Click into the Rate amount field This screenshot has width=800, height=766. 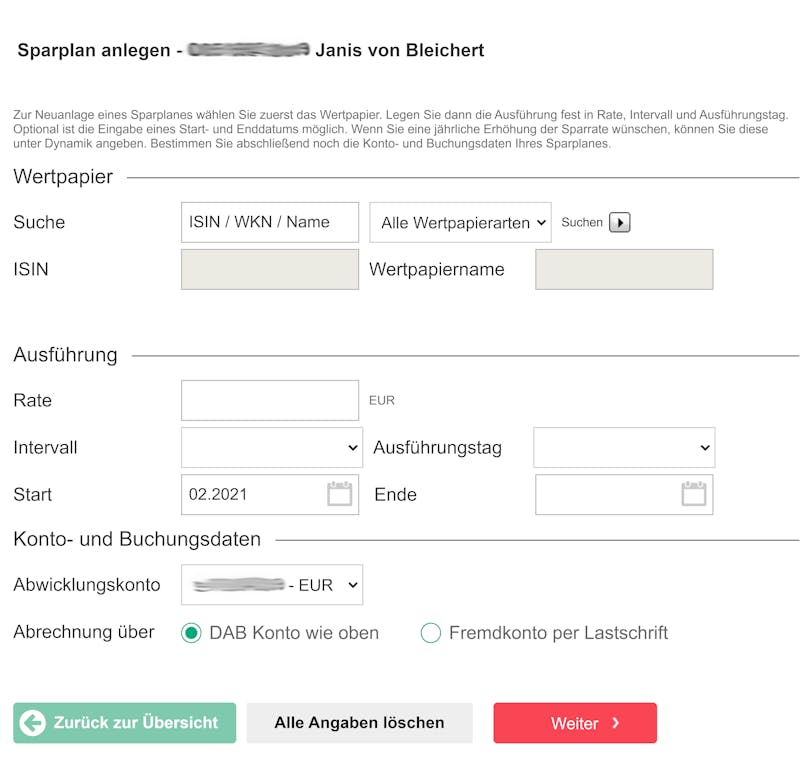(x=269, y=400)
